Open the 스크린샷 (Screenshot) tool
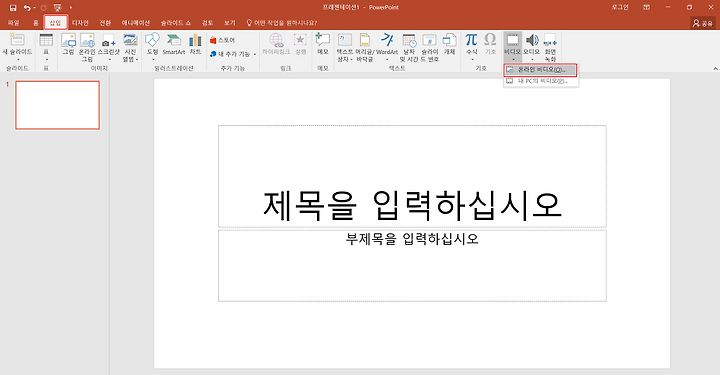 [109, 47]
